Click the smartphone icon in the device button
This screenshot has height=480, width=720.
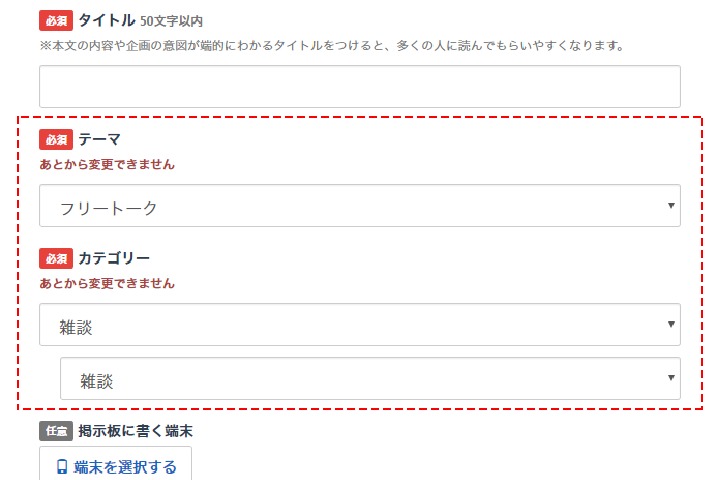point(62,467)
